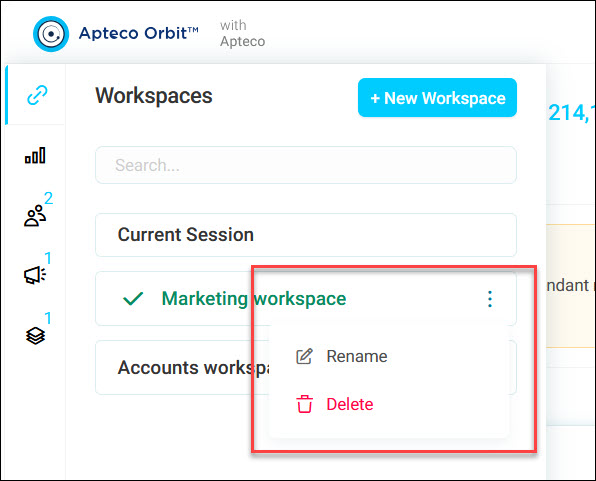
Task: Click the blue 214 count figure
Action: (571, 113)
